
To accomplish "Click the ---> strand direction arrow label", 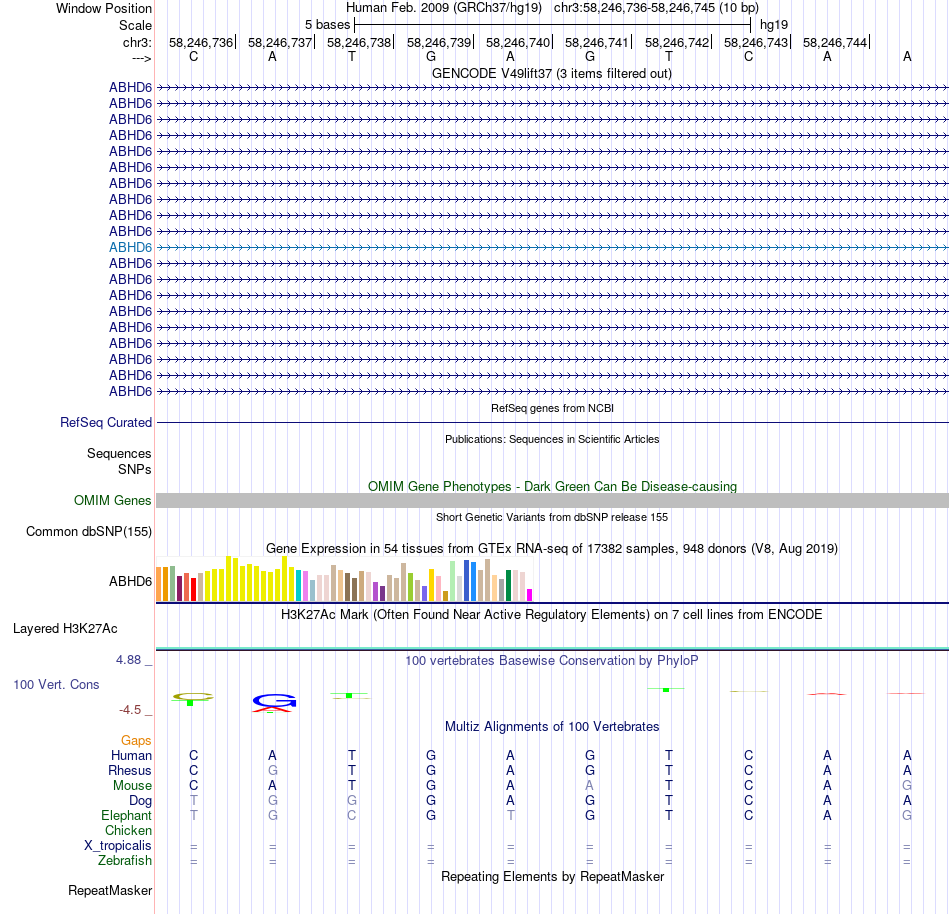I will [141, 59].
